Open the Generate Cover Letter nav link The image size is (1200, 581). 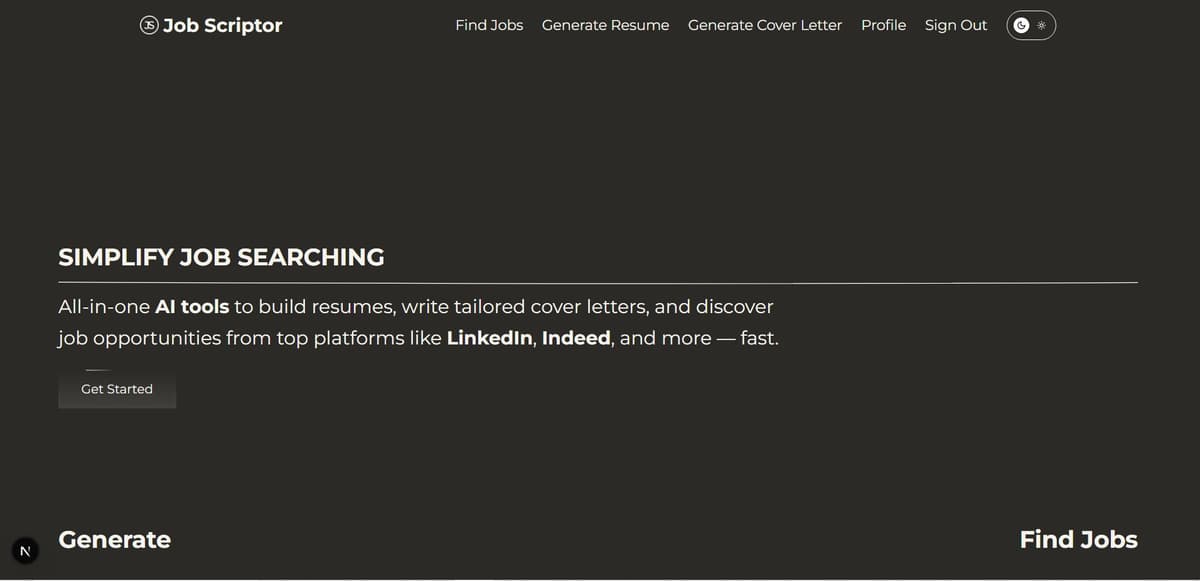click(765, 25)
